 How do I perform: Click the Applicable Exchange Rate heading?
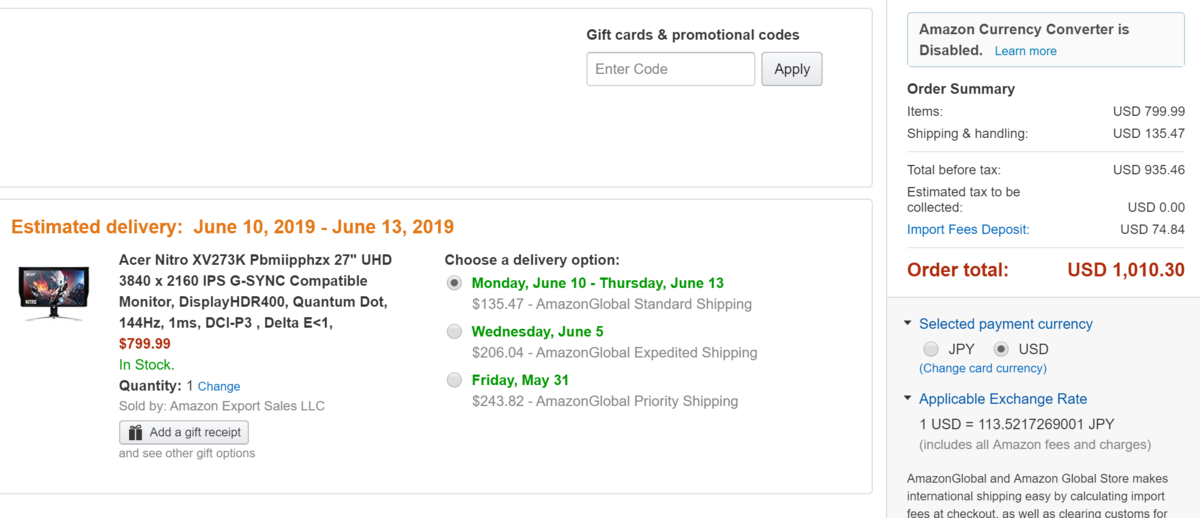(x=1003, y=399)
